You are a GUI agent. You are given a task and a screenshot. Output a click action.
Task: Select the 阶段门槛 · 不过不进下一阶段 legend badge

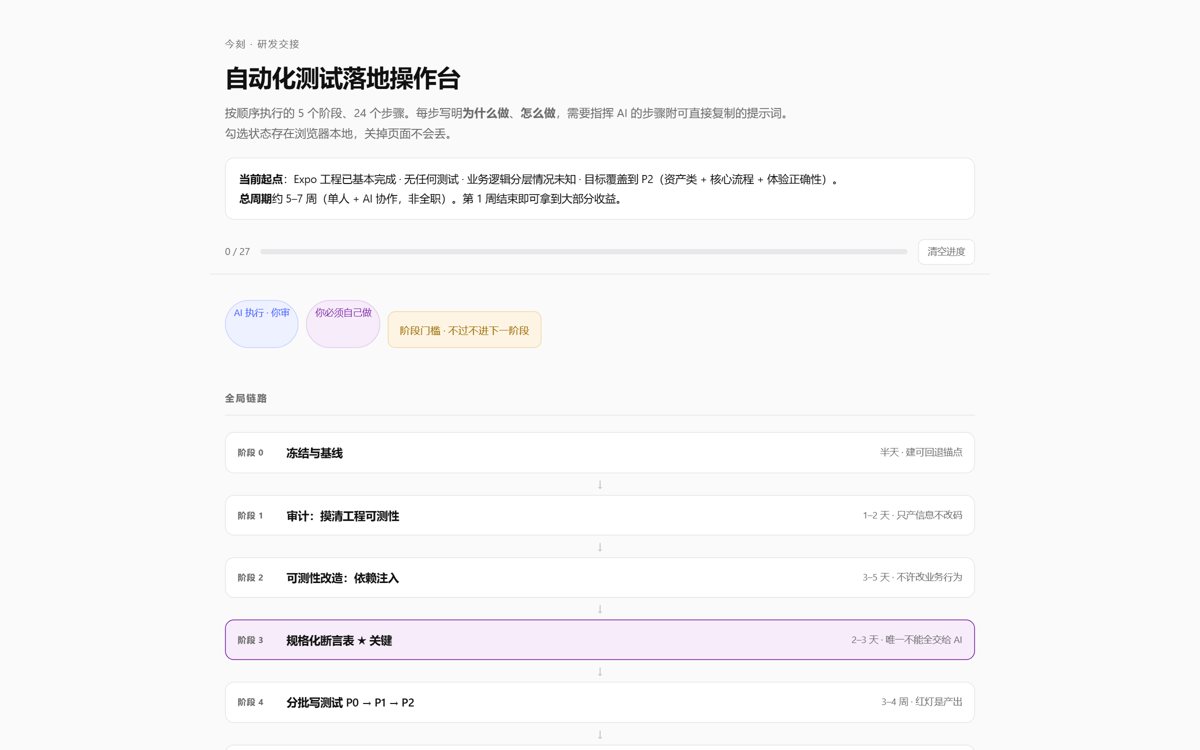coord(465,330)
